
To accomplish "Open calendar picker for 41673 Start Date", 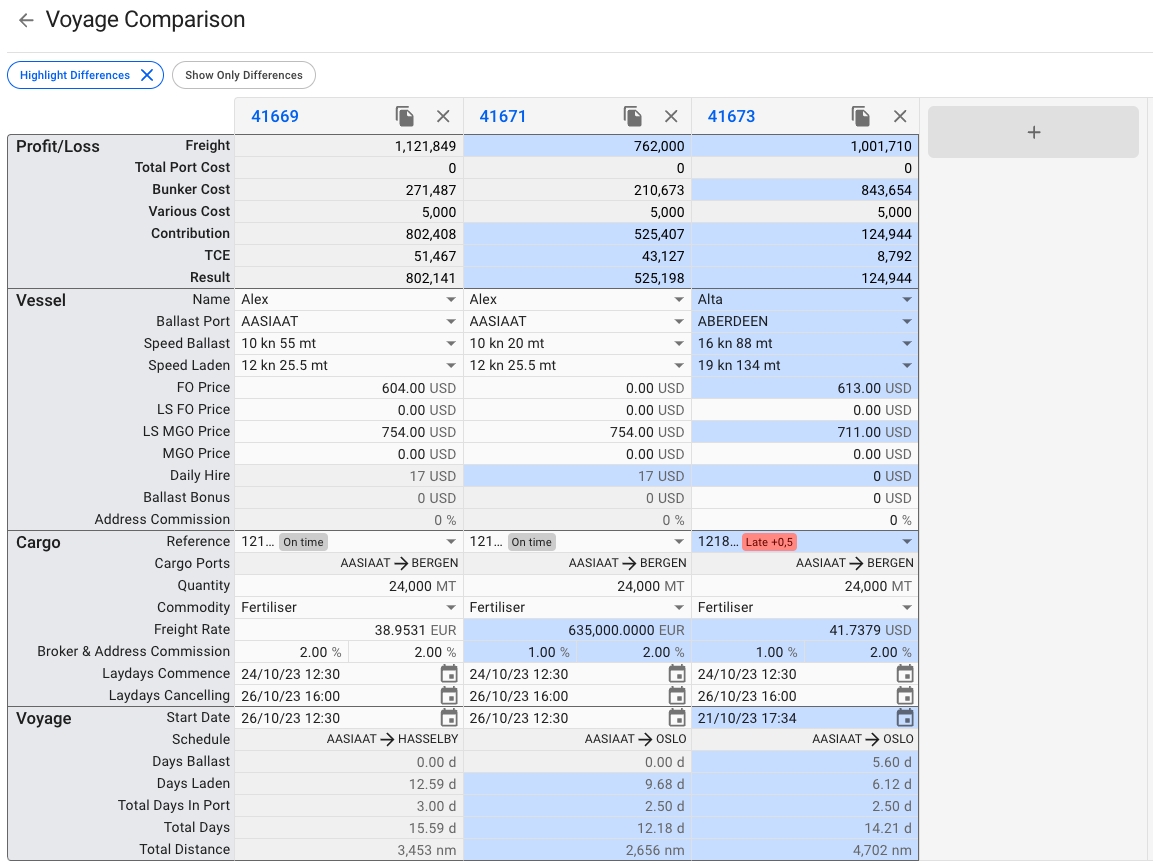I will 905,718.
